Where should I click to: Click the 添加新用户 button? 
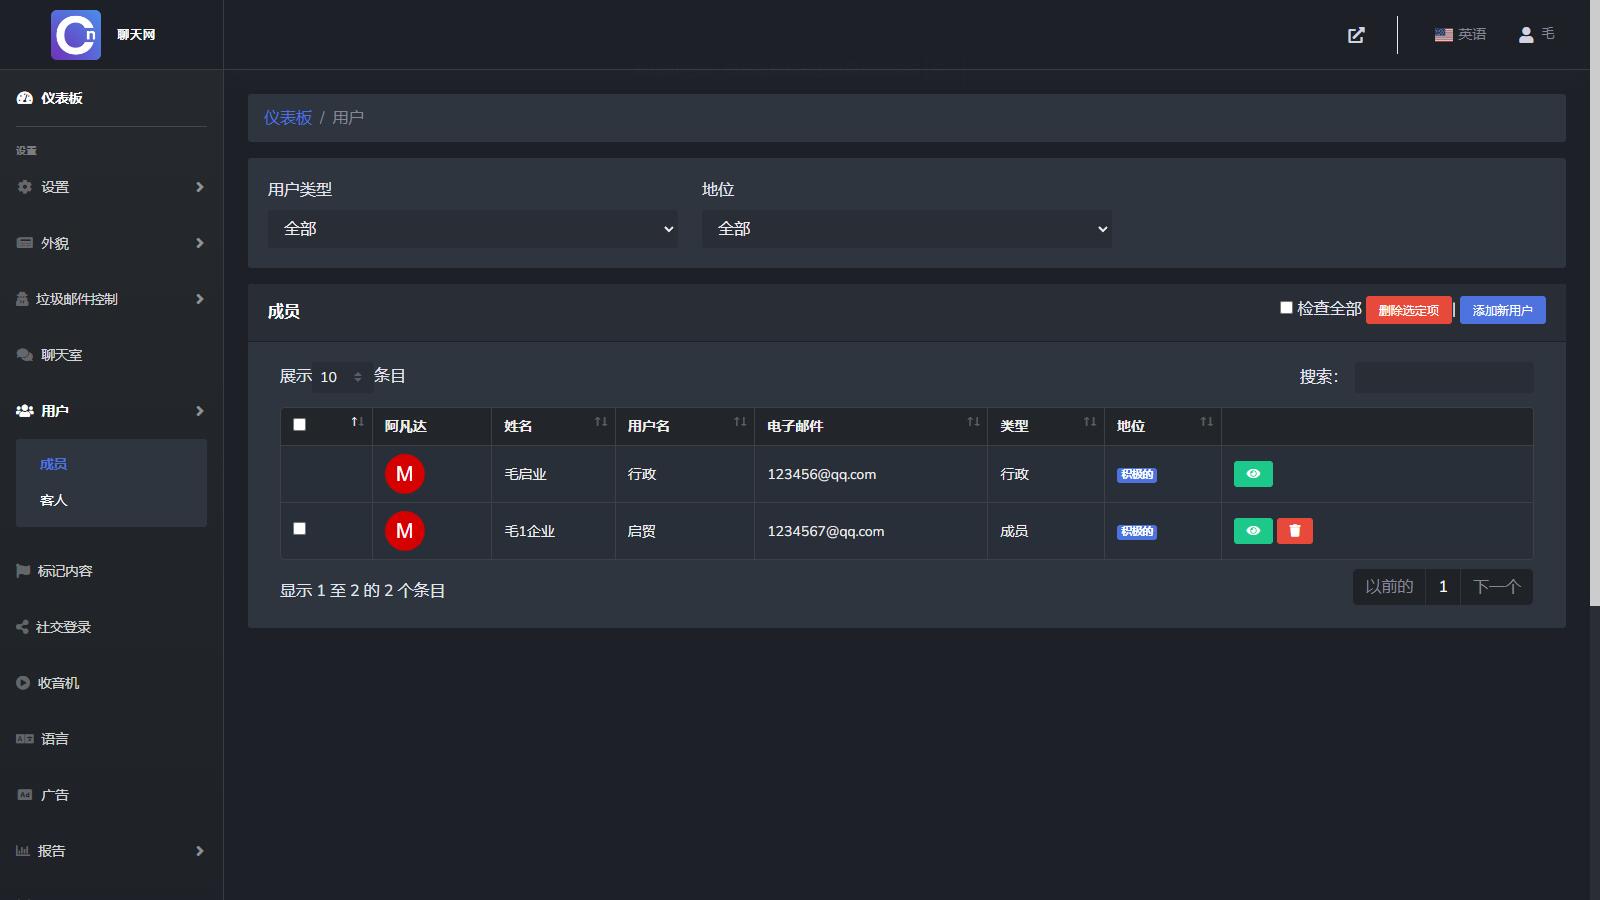click(1502, 310)
